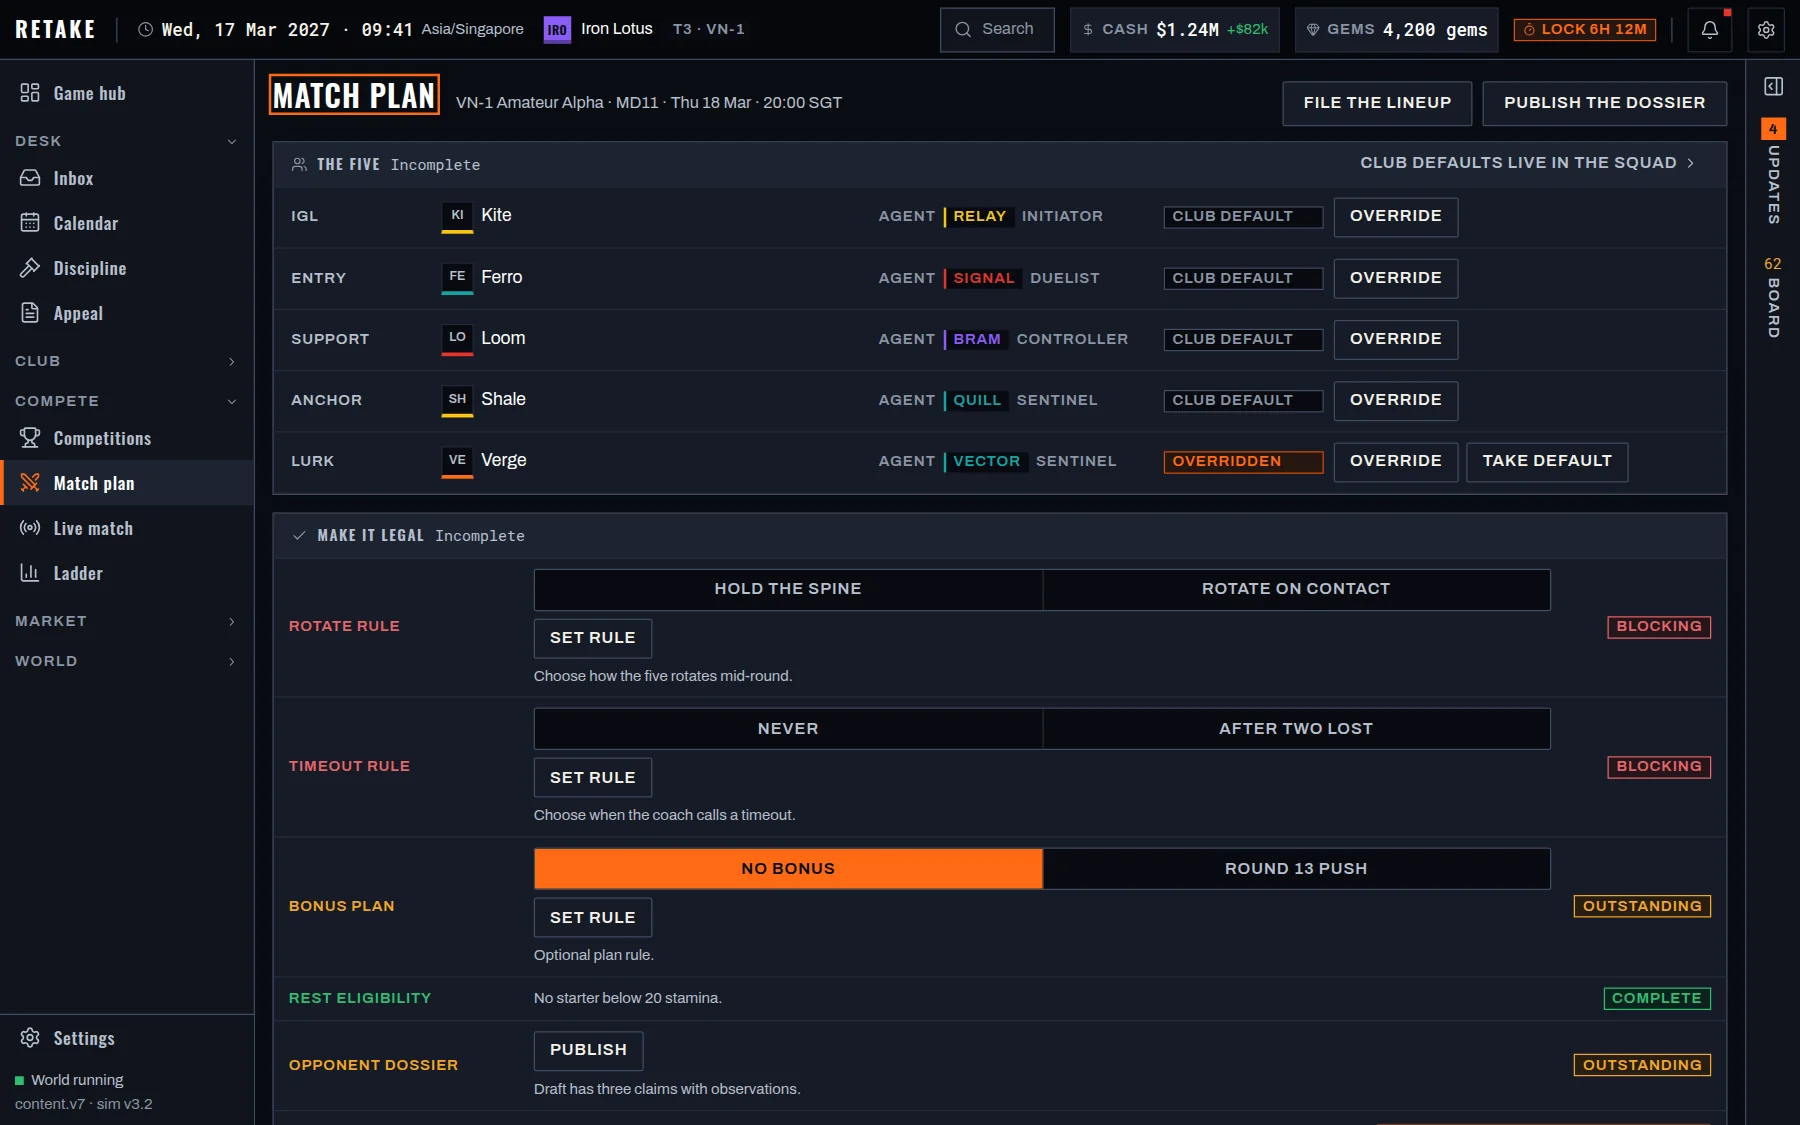Expand the World section

pos(127,661)
